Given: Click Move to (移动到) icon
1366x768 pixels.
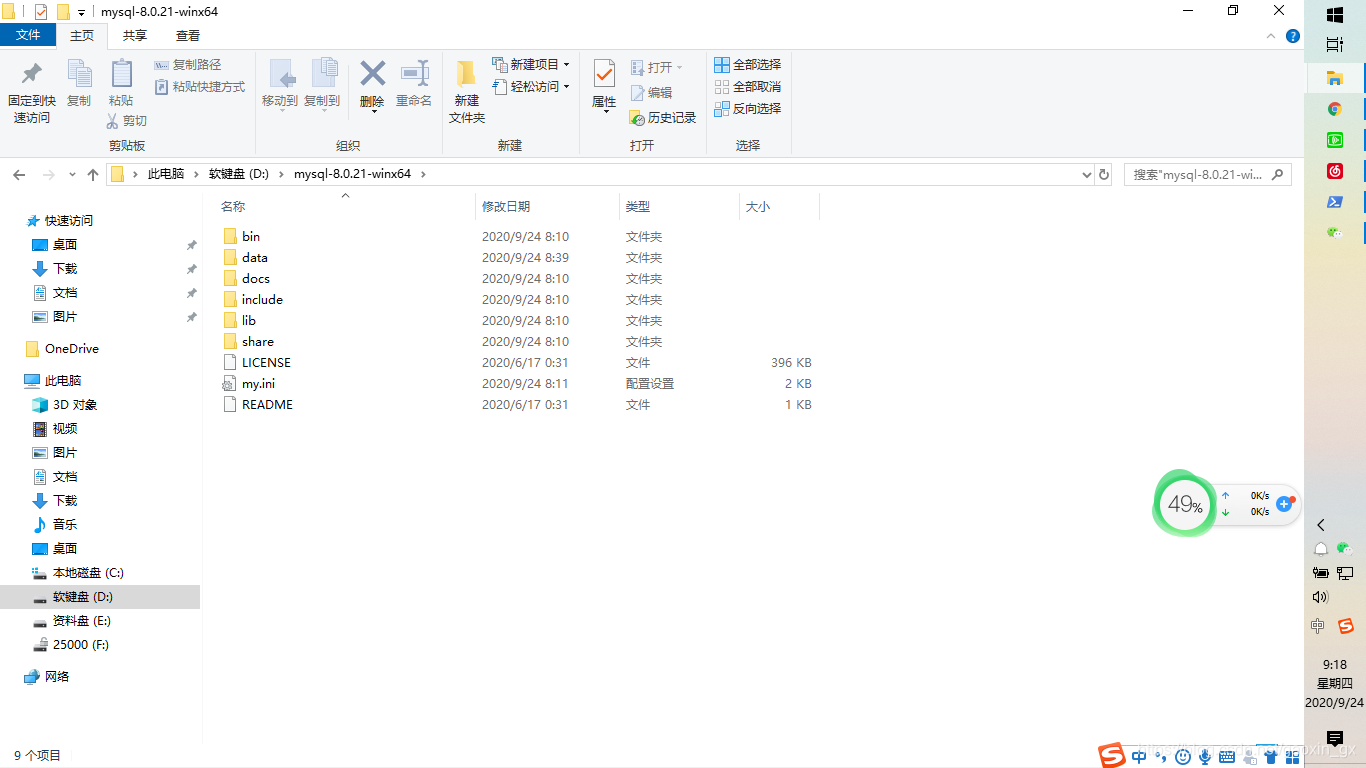Looking at the screenshot, I should [280, 73].
